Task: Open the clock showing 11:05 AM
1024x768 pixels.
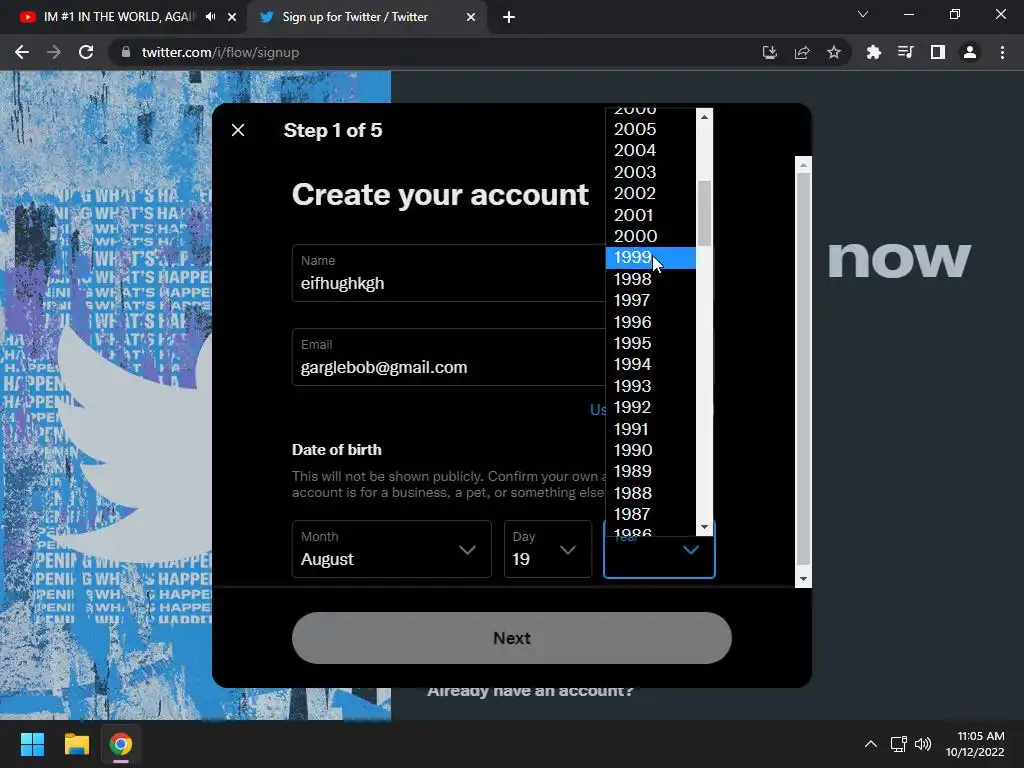Action: (974, 744)
